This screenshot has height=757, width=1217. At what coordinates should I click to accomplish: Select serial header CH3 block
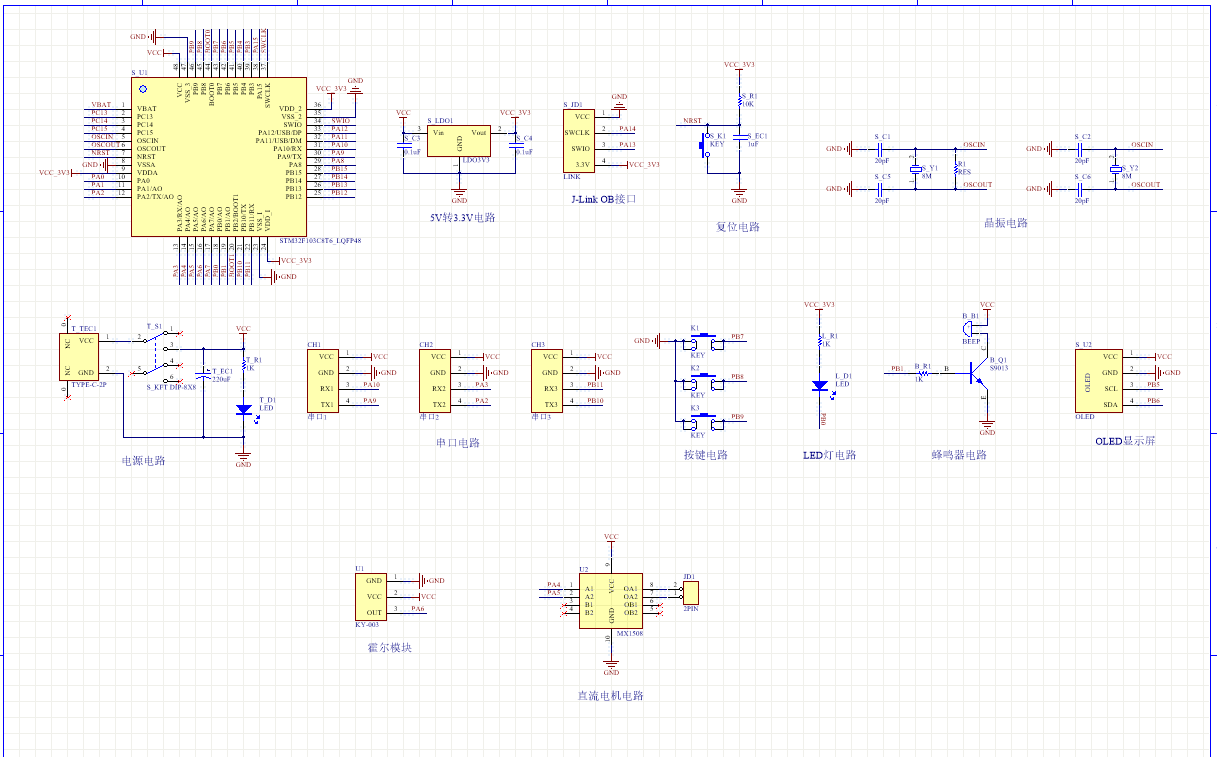click(x=547, y=380)
